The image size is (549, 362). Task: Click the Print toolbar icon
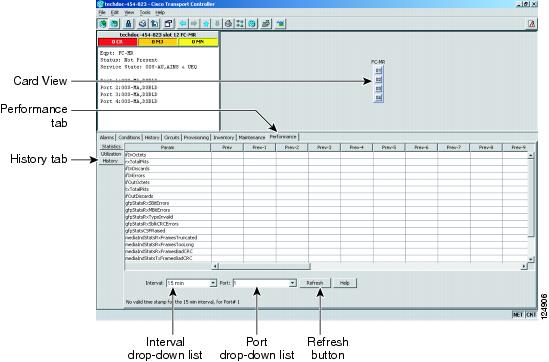tap(142, 23)
